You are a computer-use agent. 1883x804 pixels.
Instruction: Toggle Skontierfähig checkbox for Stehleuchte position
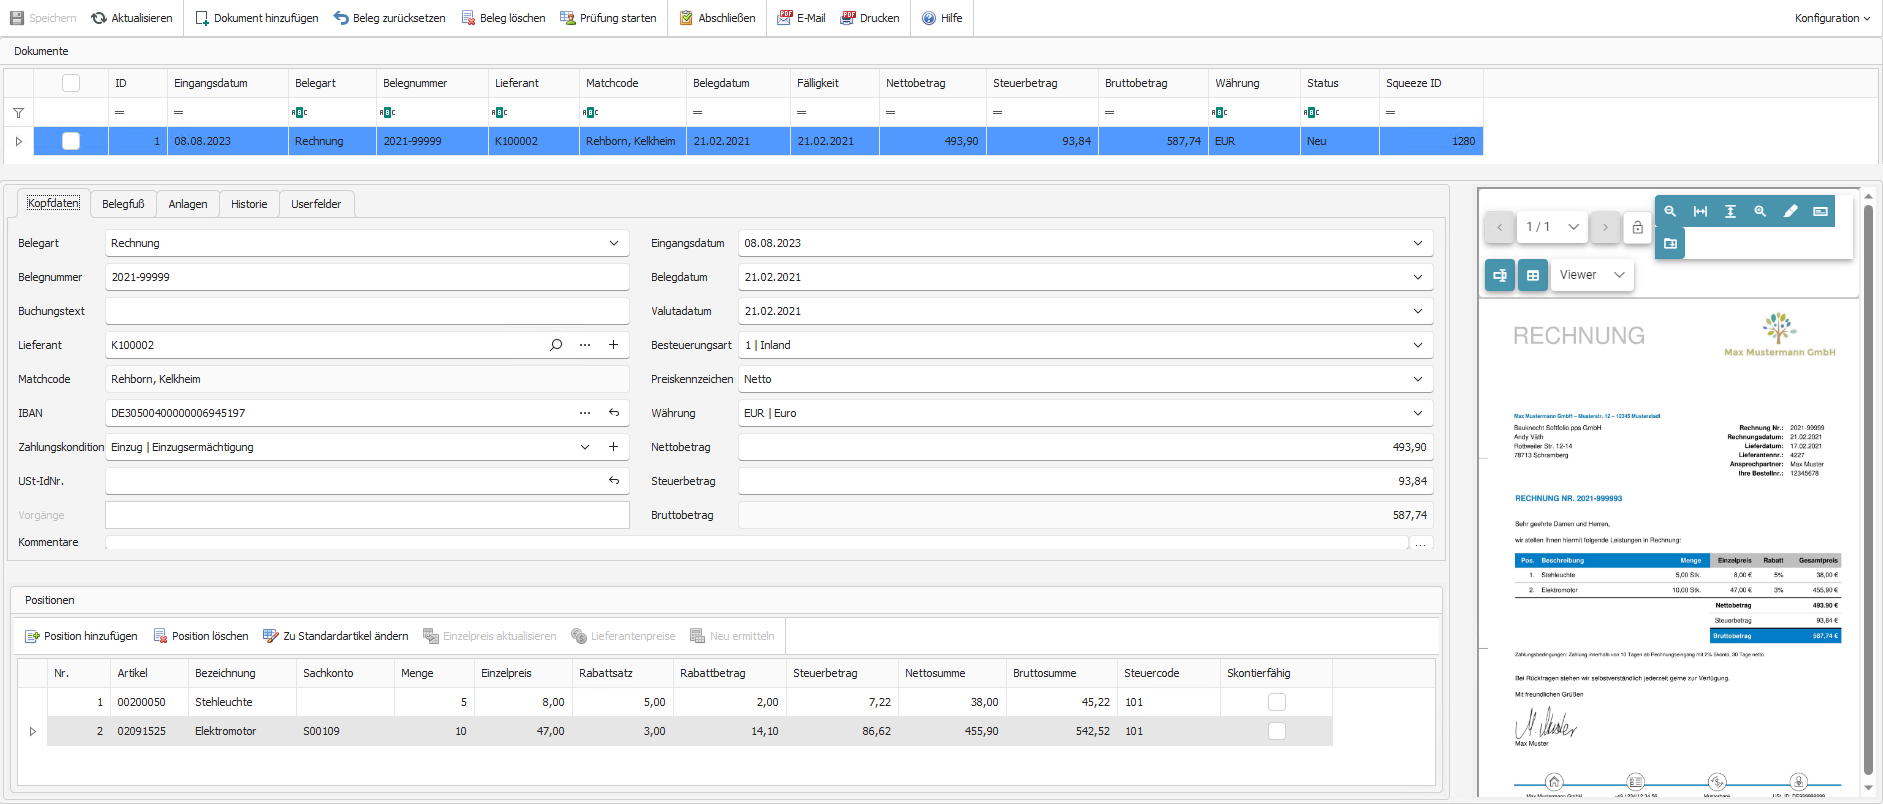pos(1276,702)
